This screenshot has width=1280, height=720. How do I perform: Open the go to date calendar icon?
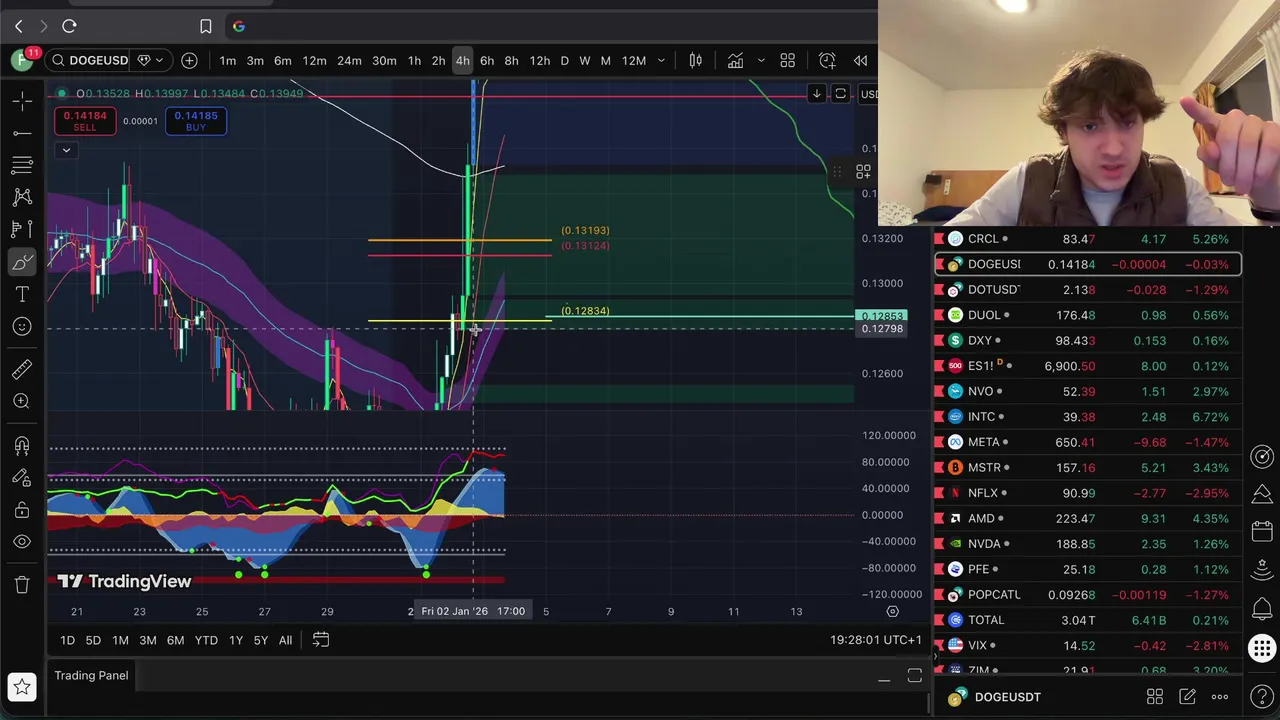coord(321,640)
